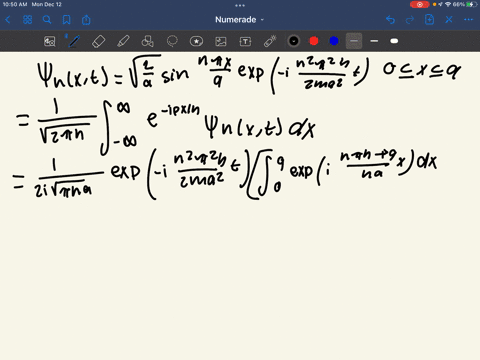Tap the Wi-Fi status icon
The height and width of the screenshot is (360, 480).
click(x=448, y=4)
